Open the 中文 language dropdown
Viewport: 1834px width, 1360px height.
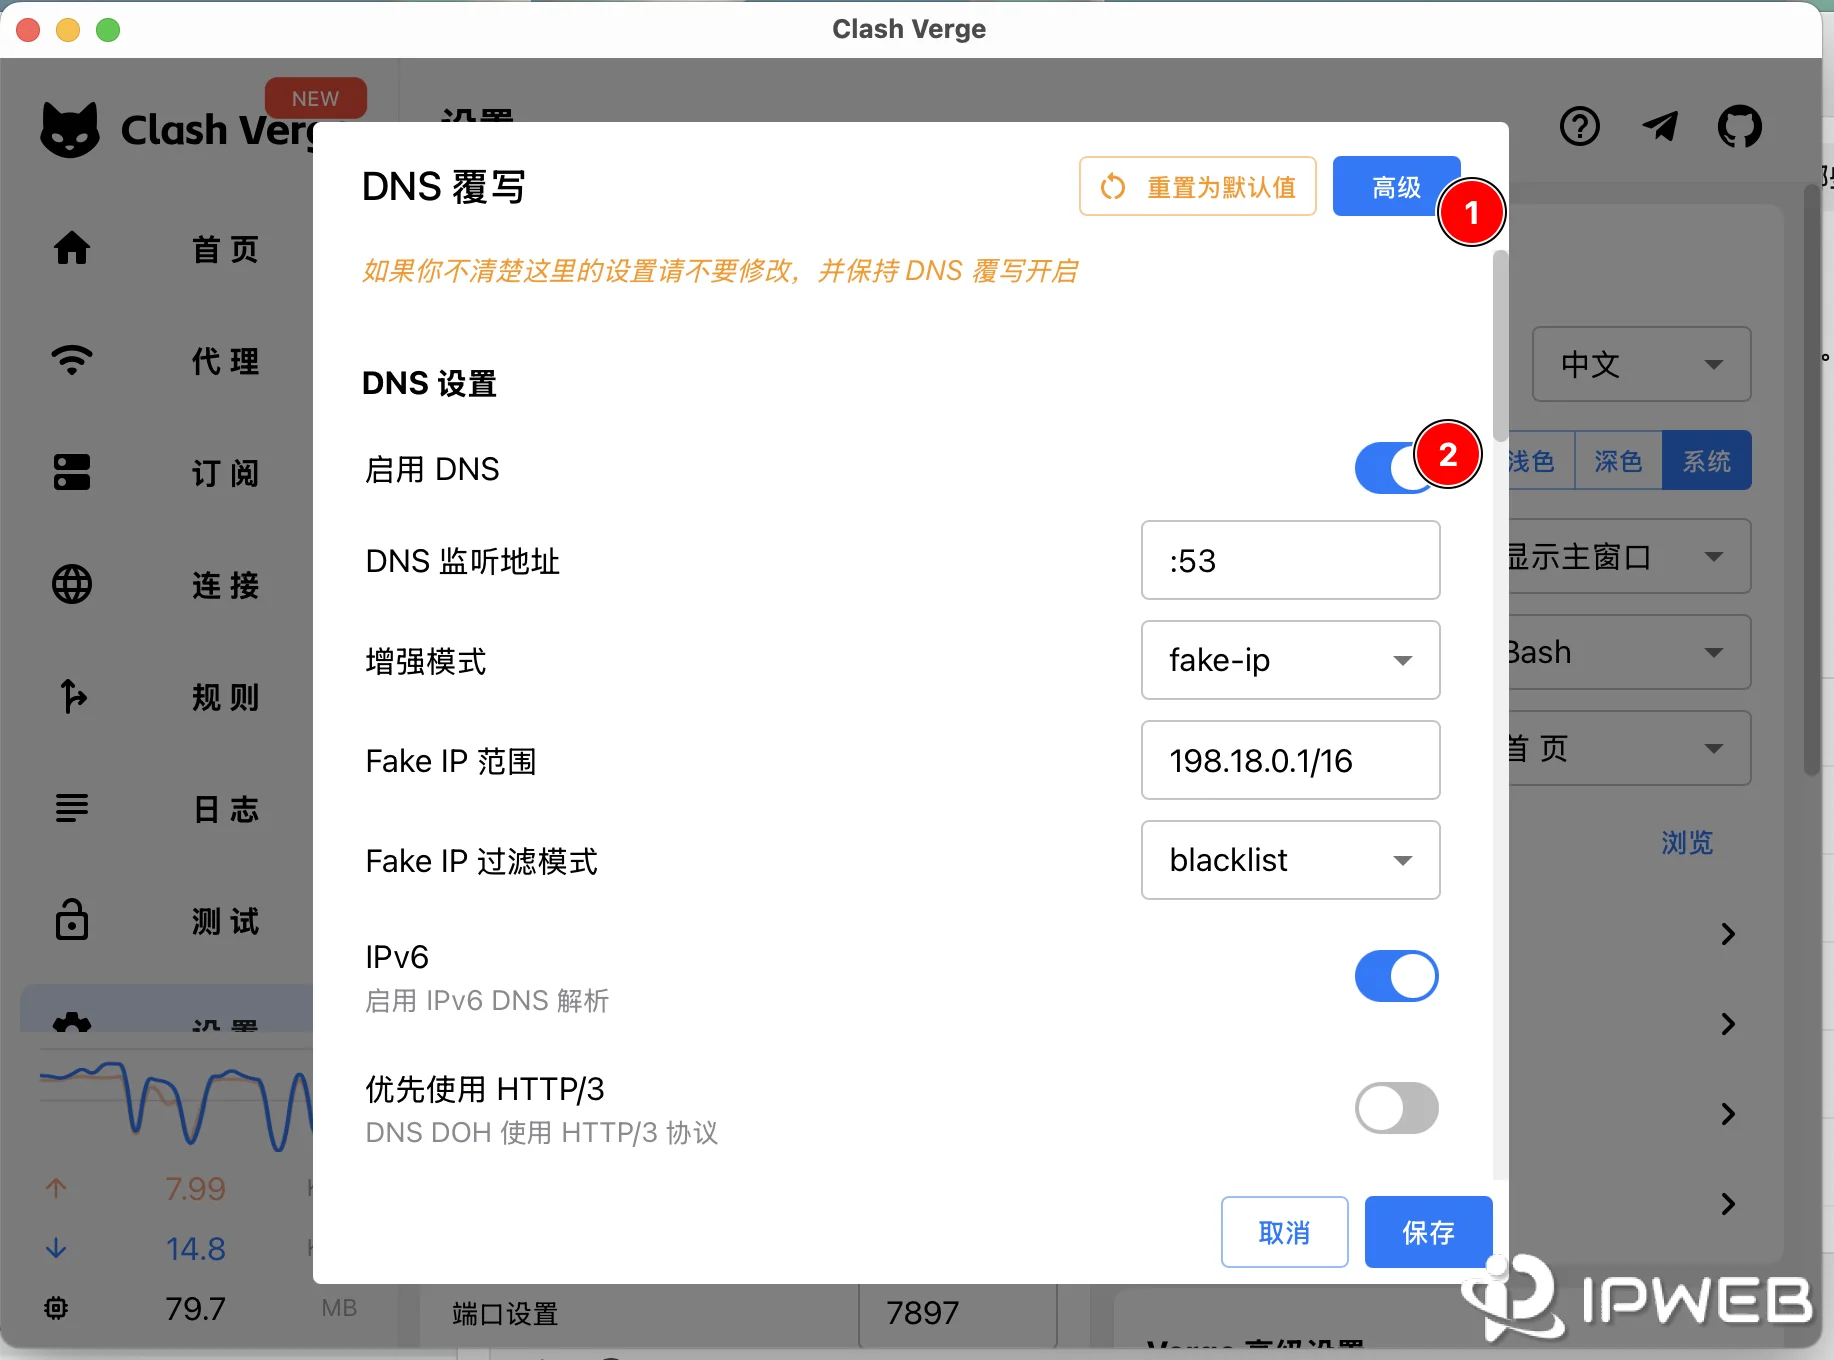(x=1641, y=364)
